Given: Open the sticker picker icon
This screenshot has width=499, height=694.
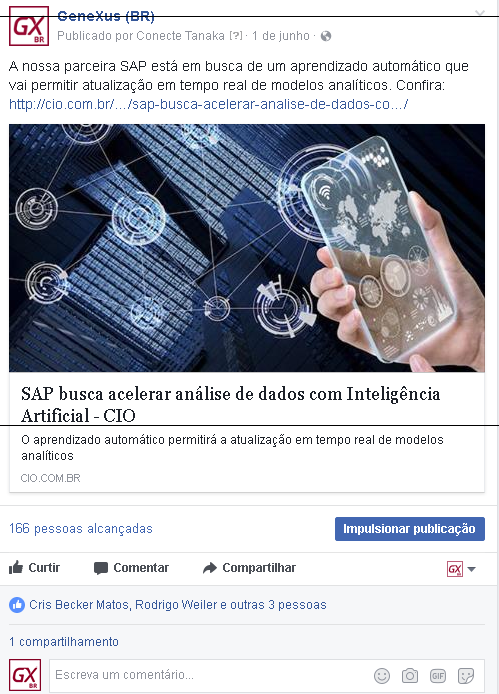Looking at the screenshot, I should [466, 676].
